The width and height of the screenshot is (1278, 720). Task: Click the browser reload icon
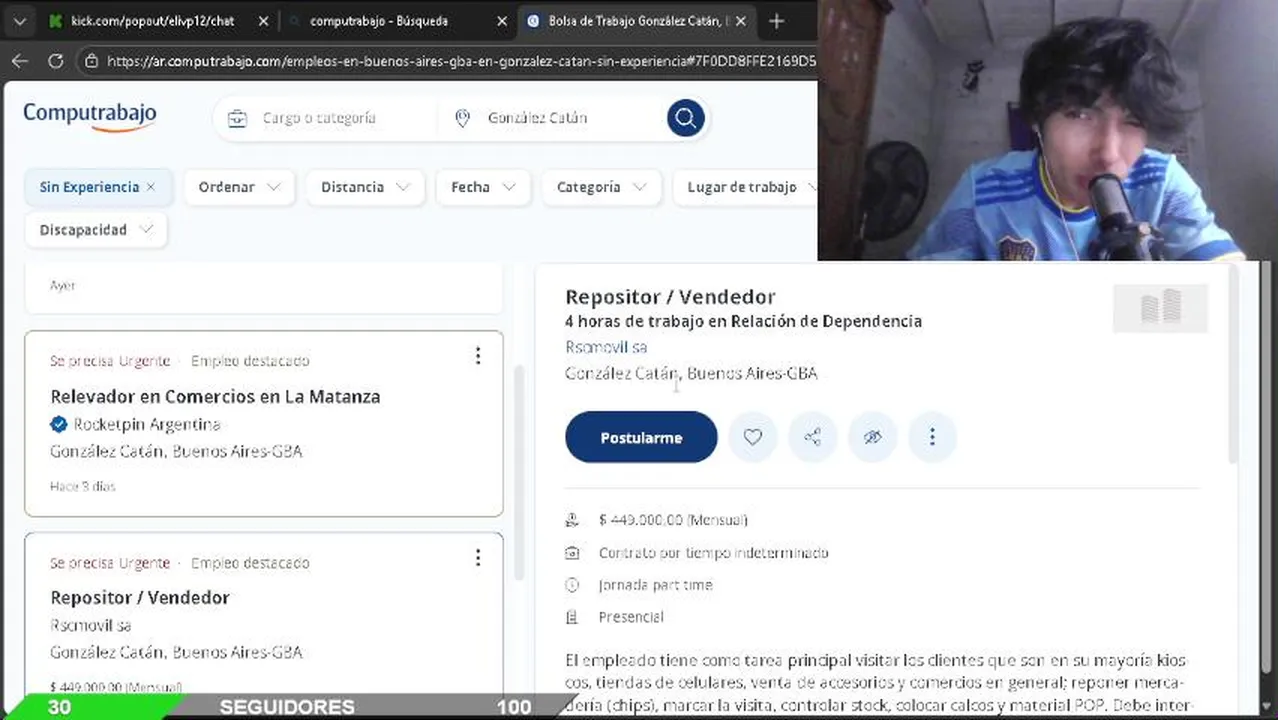click(x=56, y=61)
